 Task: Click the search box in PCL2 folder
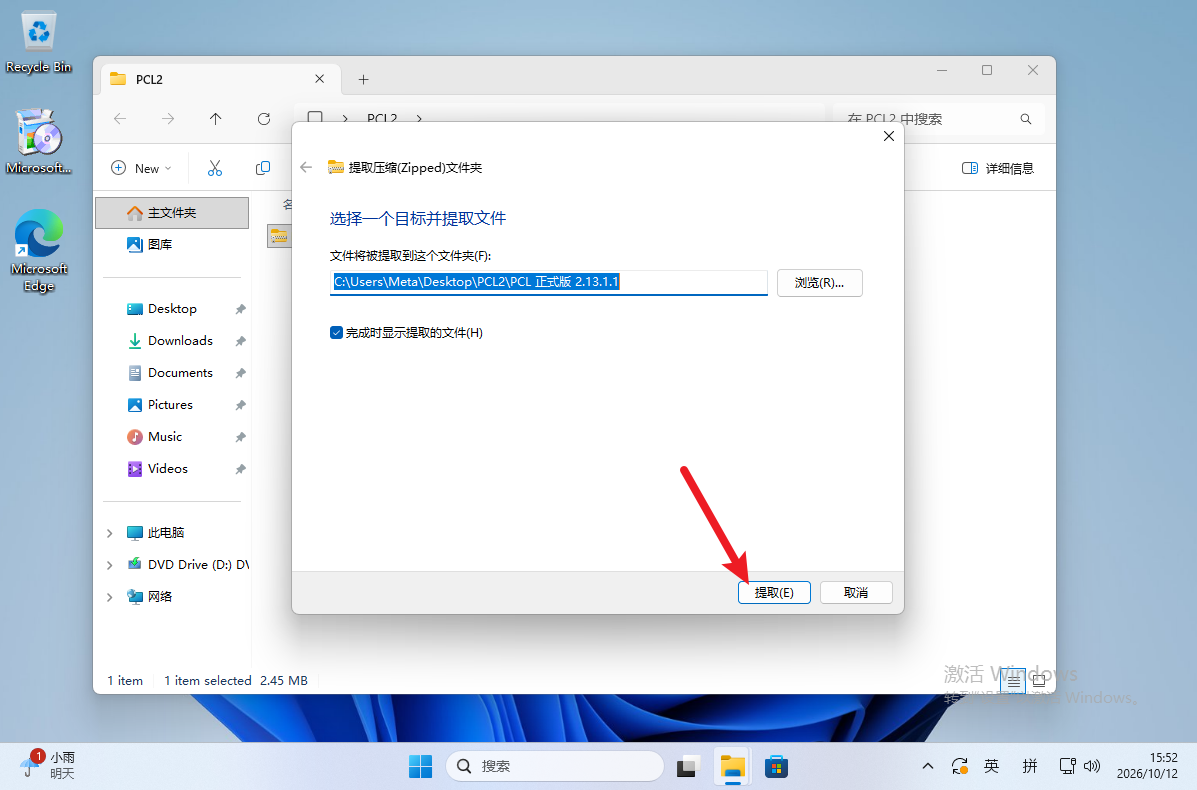(x=938, y=119)
